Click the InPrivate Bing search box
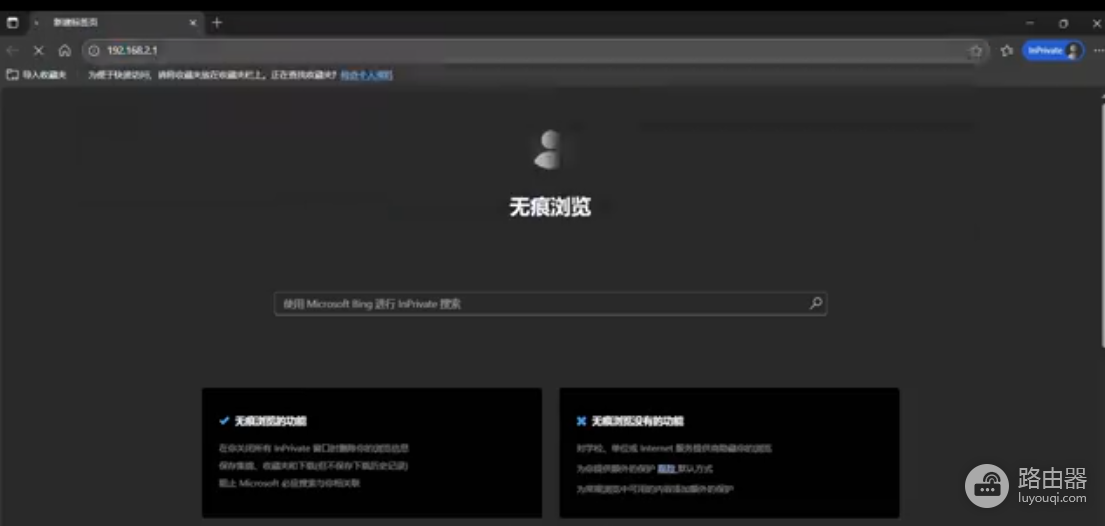The image size is (1105, 526). pyautogui.click(x=550, y=304)
